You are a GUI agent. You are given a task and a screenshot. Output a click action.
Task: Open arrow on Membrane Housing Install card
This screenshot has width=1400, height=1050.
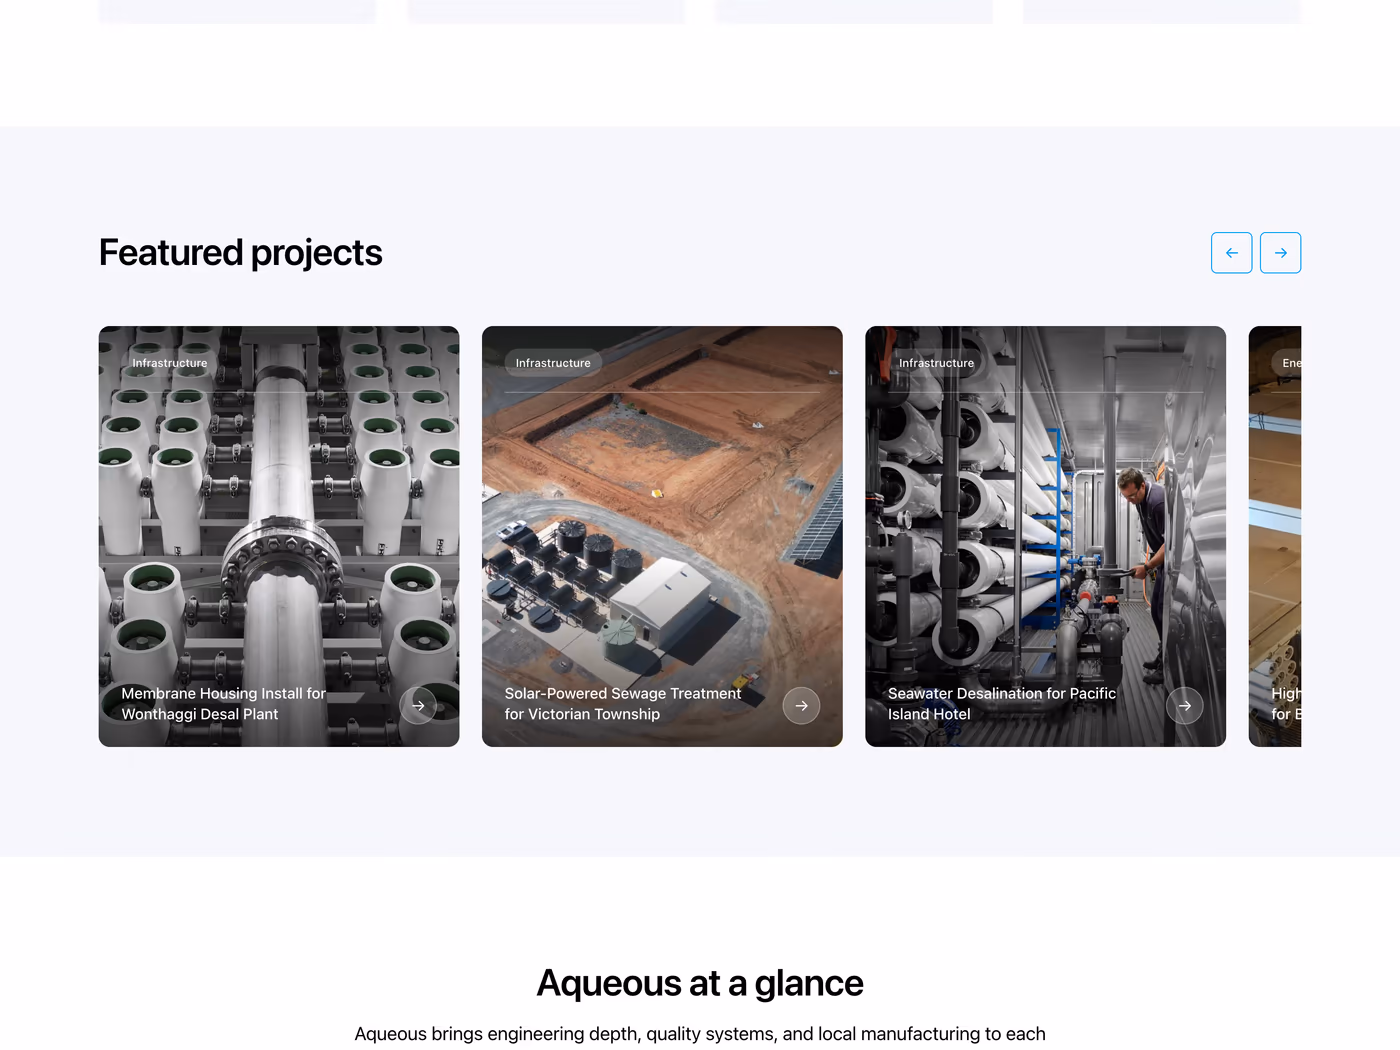[418, 706]
